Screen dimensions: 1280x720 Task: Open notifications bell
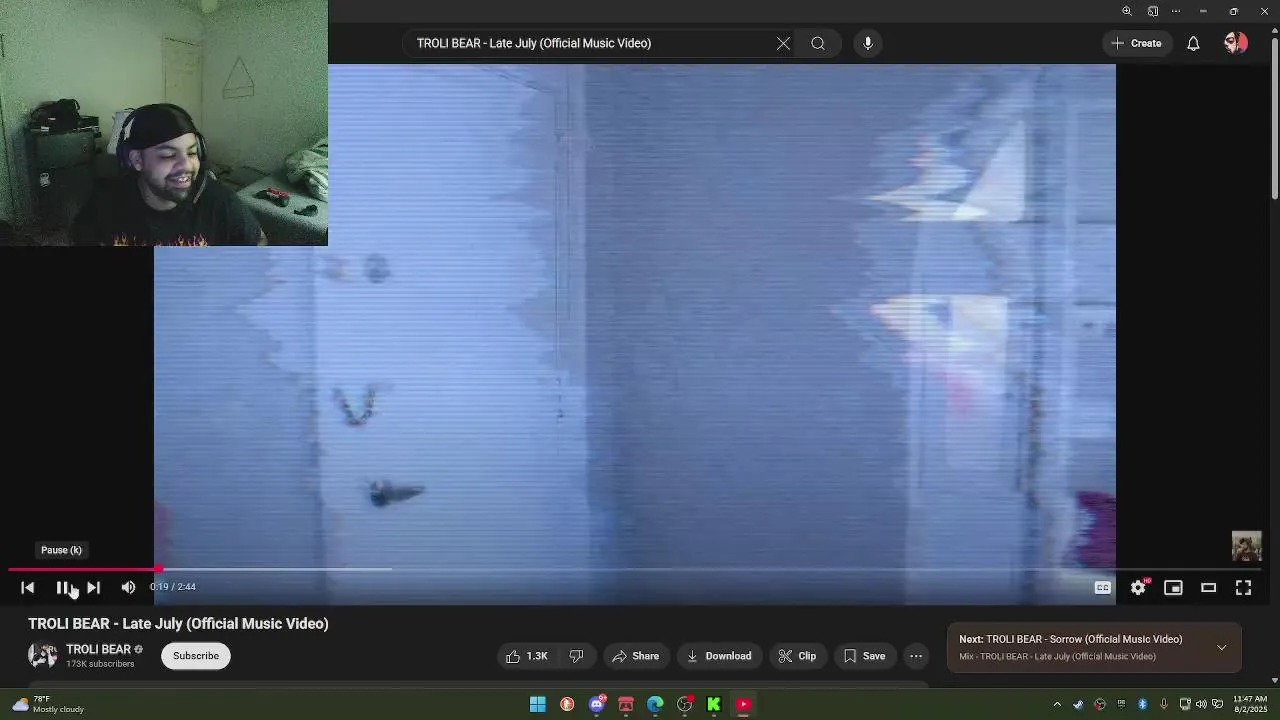(1193, 43)
